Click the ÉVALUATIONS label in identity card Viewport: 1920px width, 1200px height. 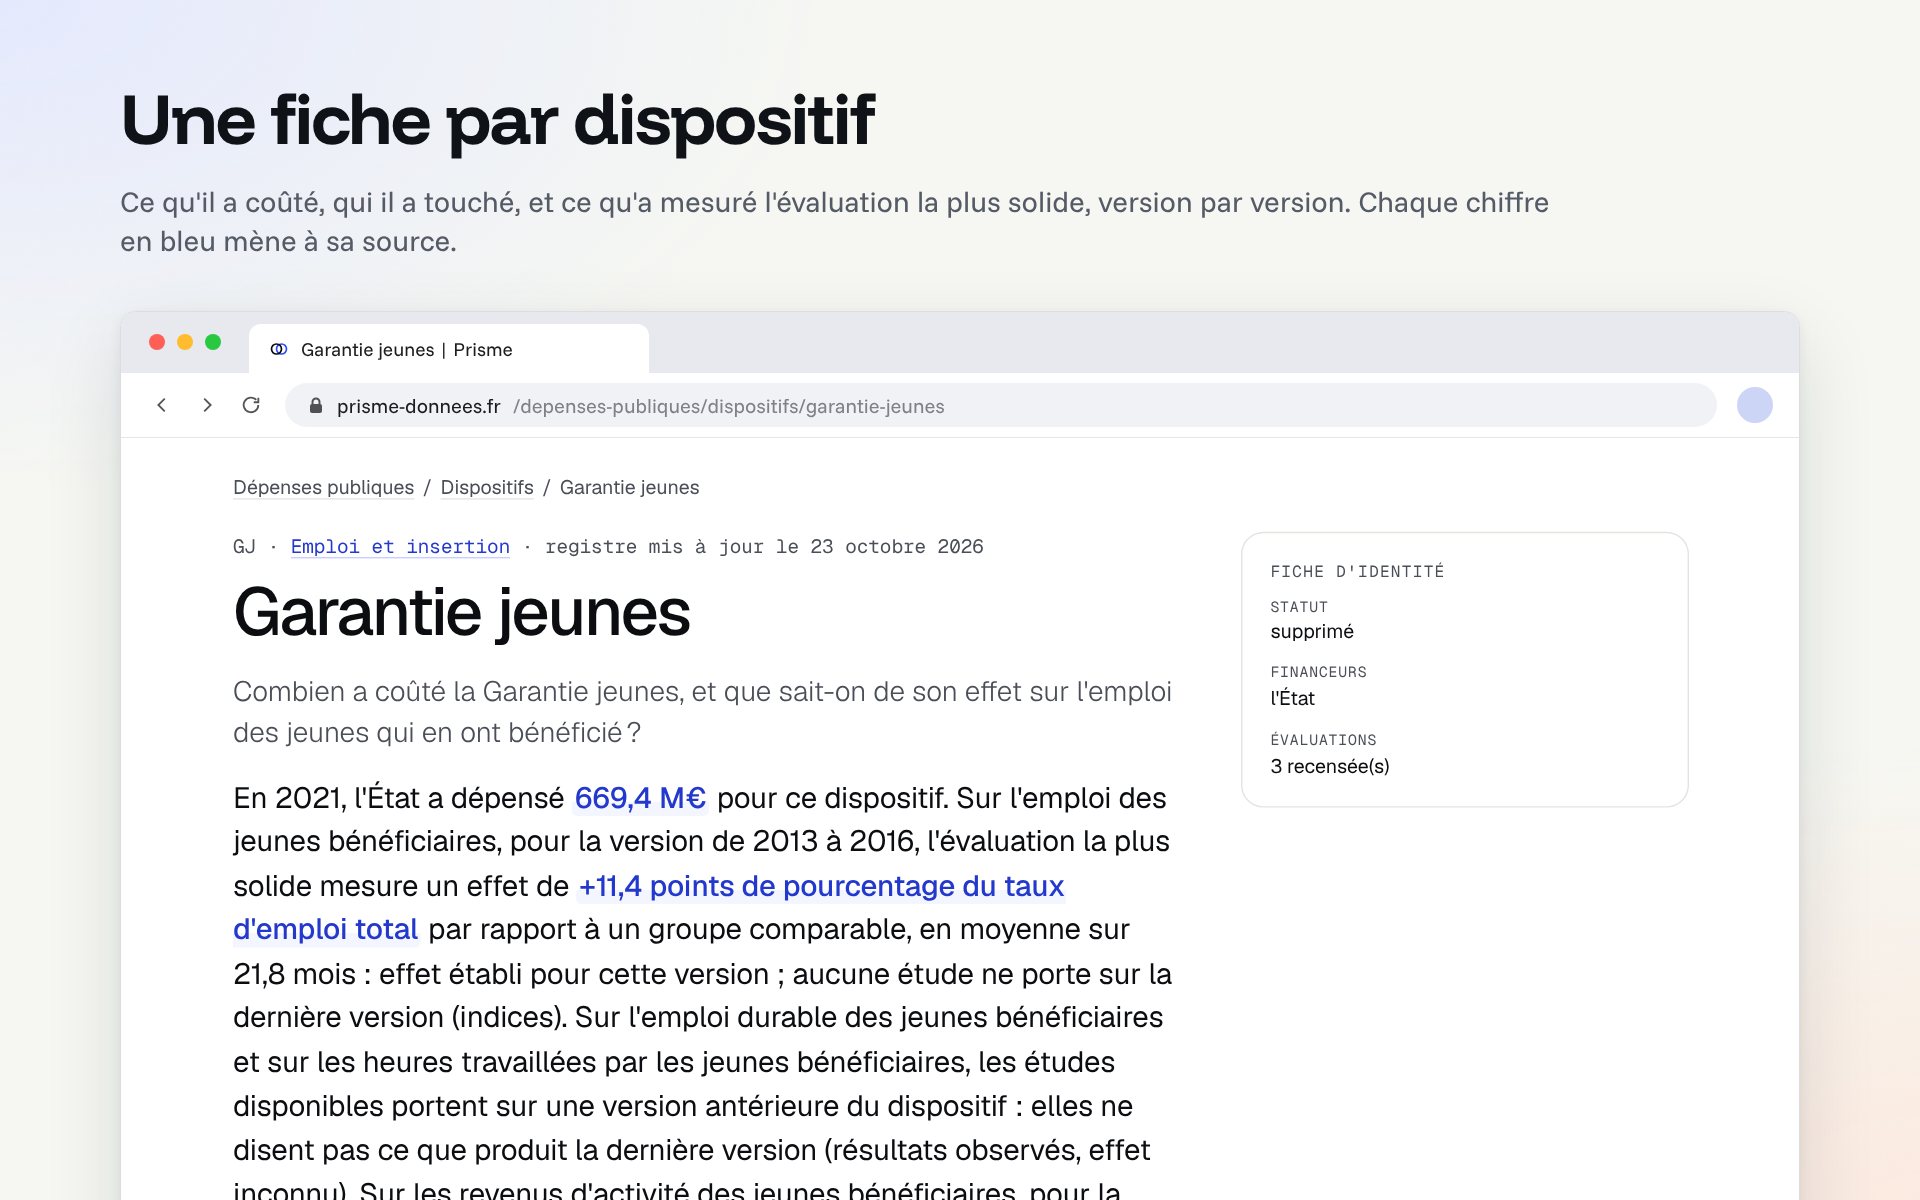1323,740
